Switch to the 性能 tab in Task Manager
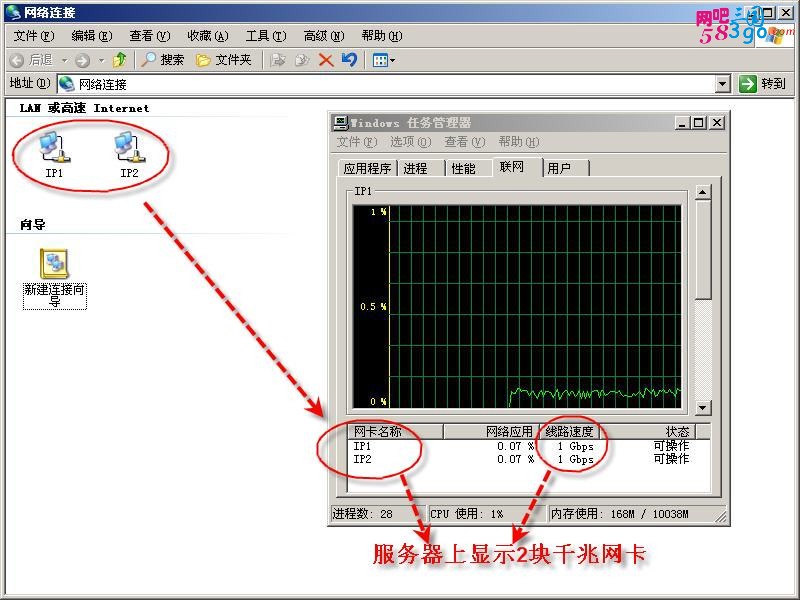The image size is (800, 600). tap(463, 168)
